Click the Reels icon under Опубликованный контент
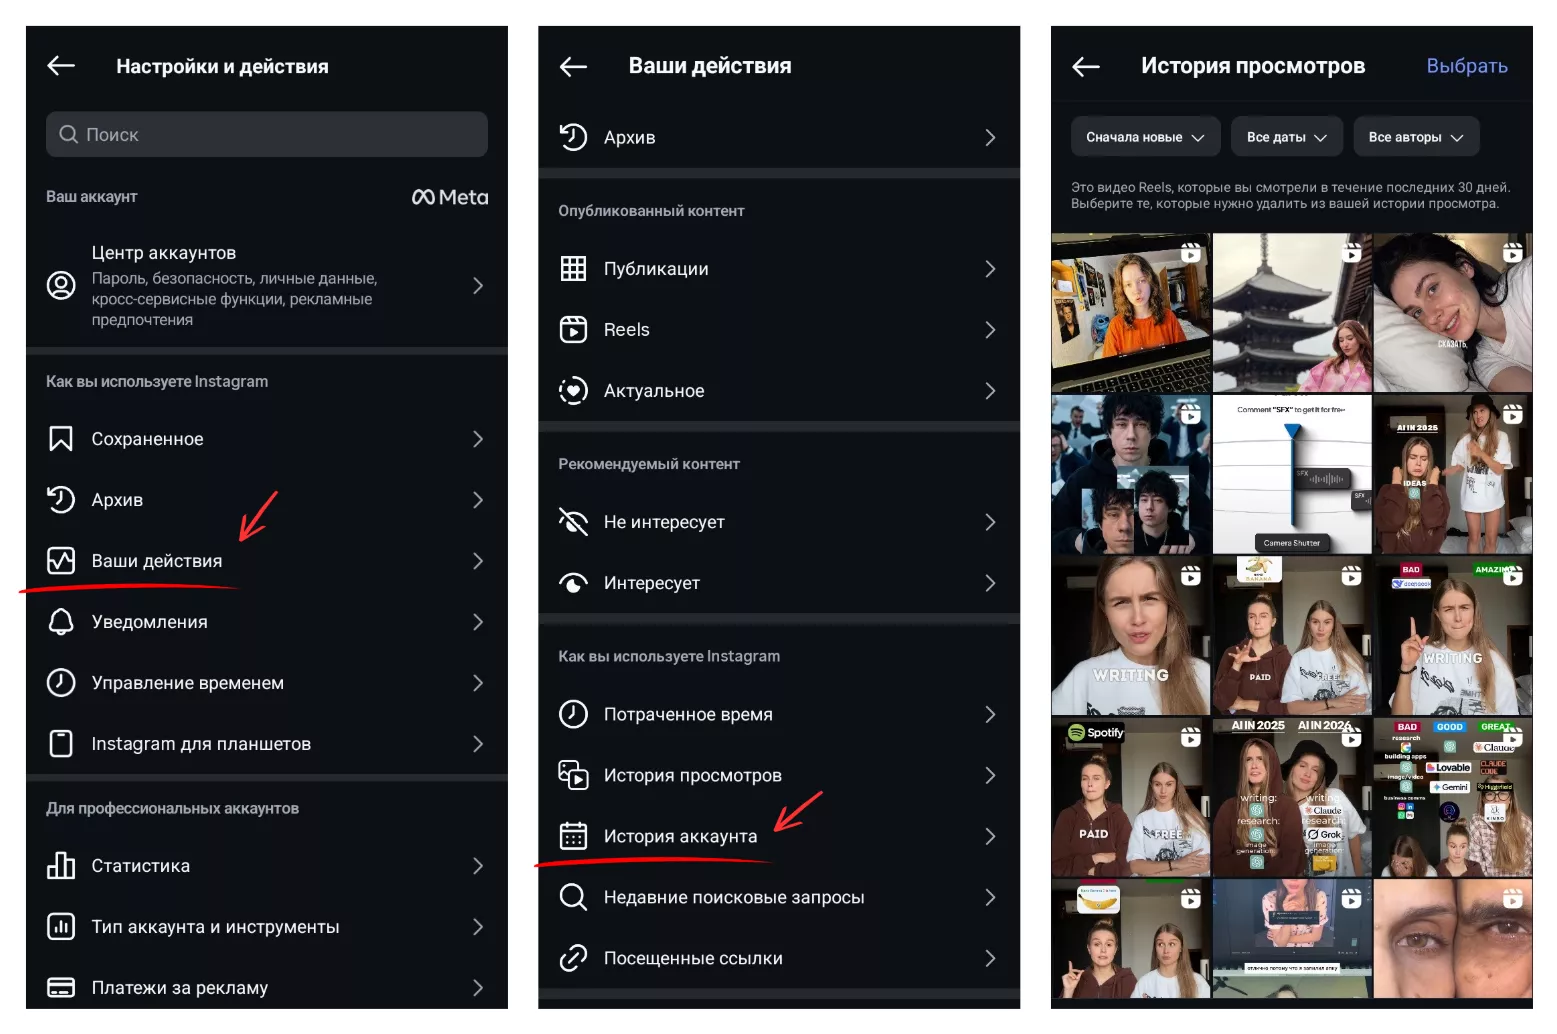1557x1034 pixels. coord(573,329)
